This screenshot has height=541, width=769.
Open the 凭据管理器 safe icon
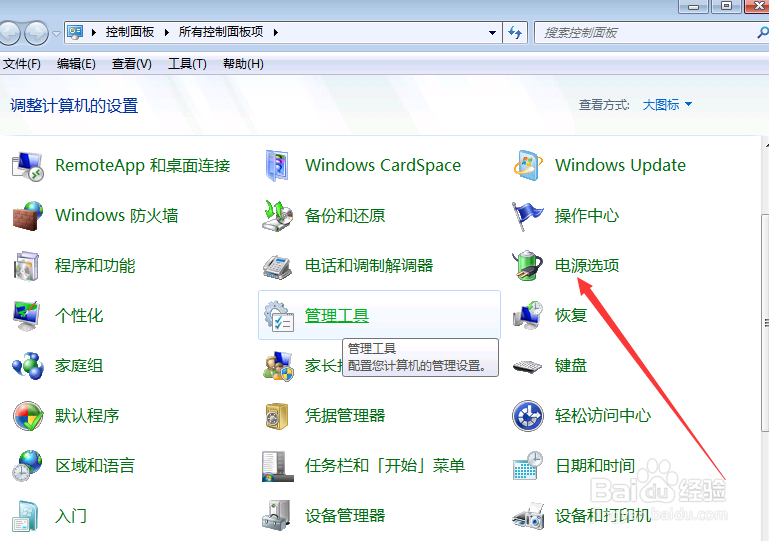click(x=277, y=416)
